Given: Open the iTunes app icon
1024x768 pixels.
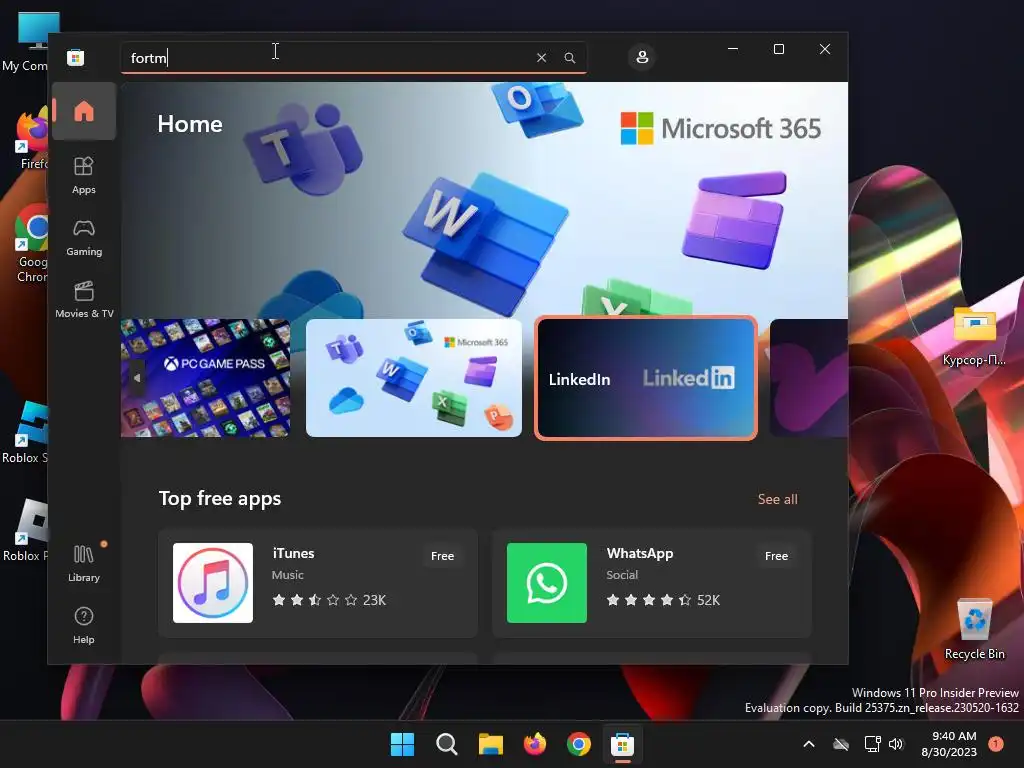Looking at the screenshot, I should pos(213,583).
